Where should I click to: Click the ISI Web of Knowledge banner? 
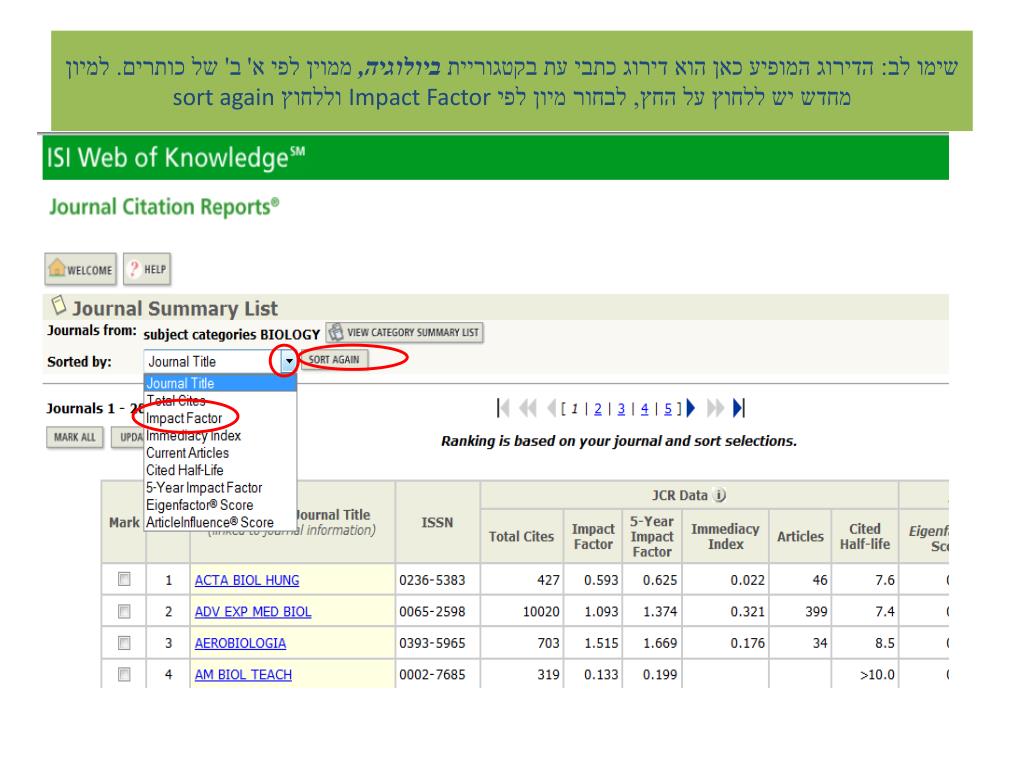pyautogui.click(x=496, y=157)
